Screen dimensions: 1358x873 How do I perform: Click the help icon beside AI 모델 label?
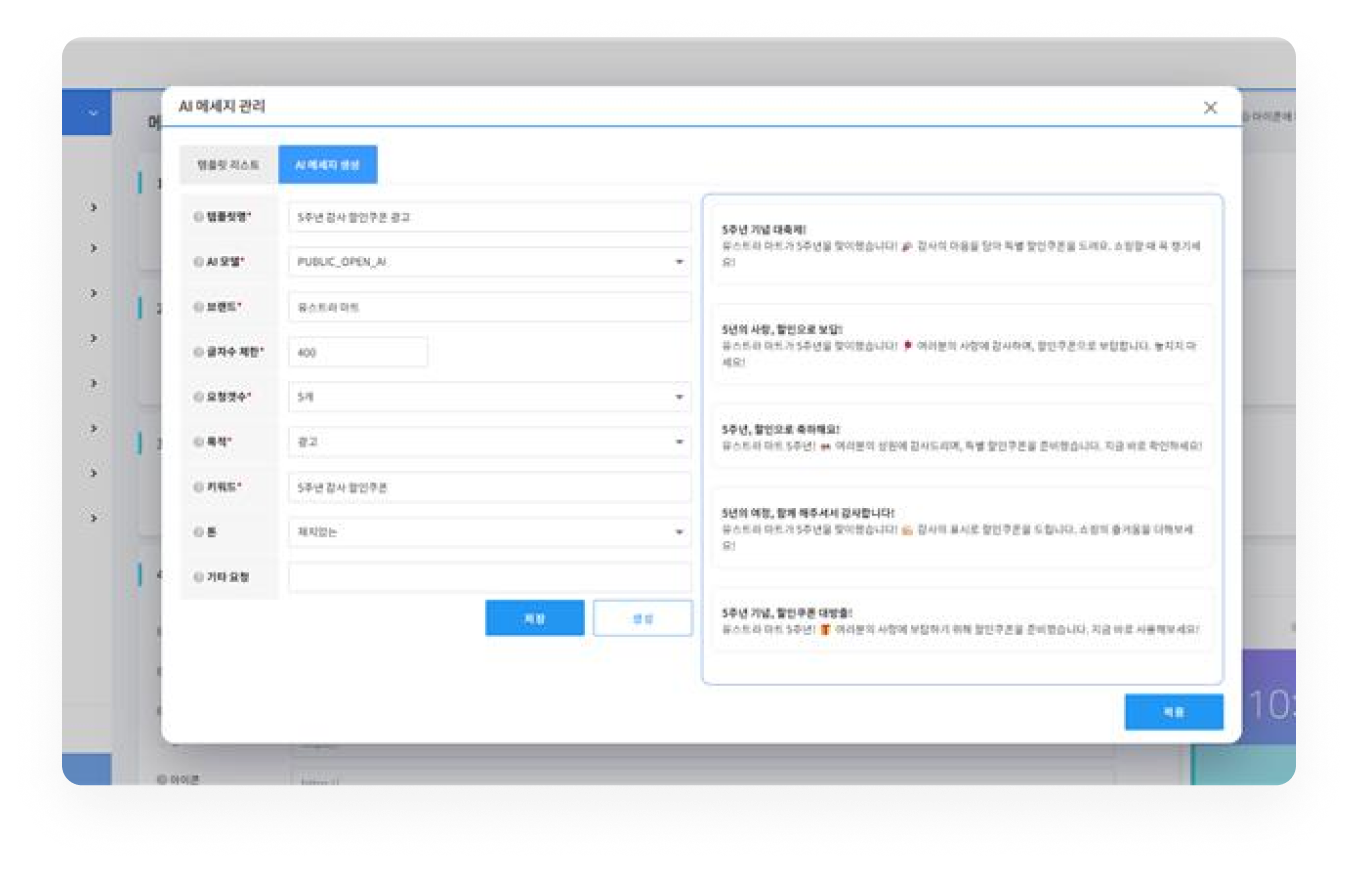click(198, 262)
